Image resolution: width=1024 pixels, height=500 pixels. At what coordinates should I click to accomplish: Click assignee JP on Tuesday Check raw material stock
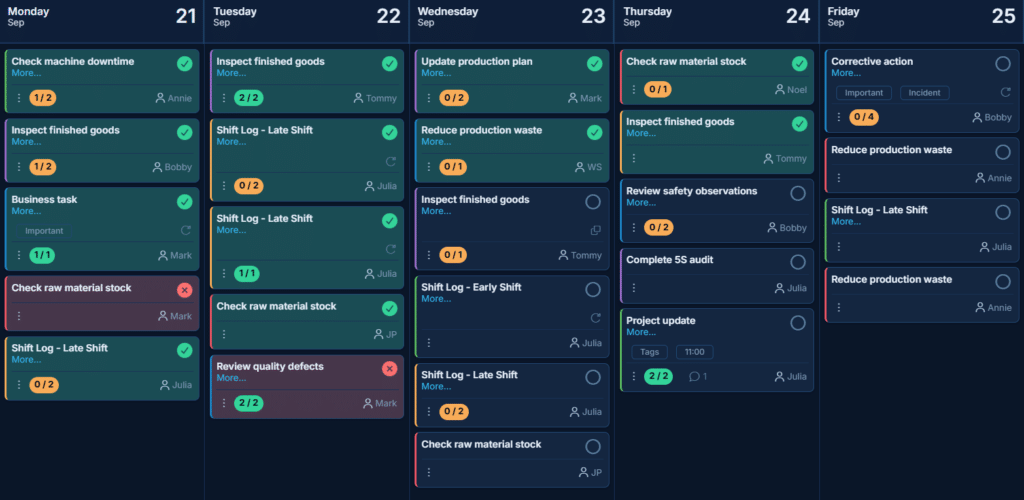pyautogui.click(x=385, y=334)
